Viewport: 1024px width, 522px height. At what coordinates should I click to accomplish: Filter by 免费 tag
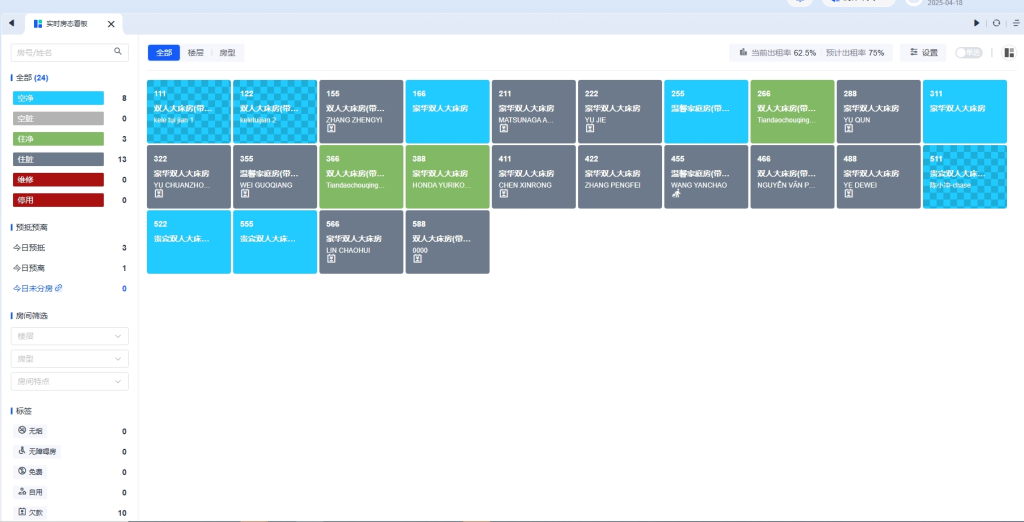[x=31, y=472]
